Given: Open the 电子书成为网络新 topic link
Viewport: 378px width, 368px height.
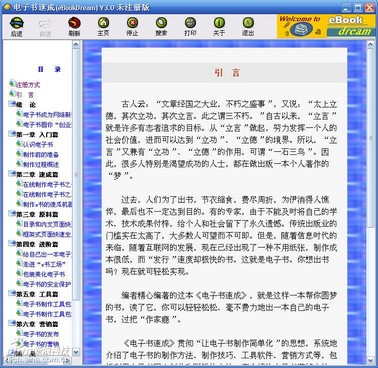Looking at the screenshot, I should pos(47,115).
